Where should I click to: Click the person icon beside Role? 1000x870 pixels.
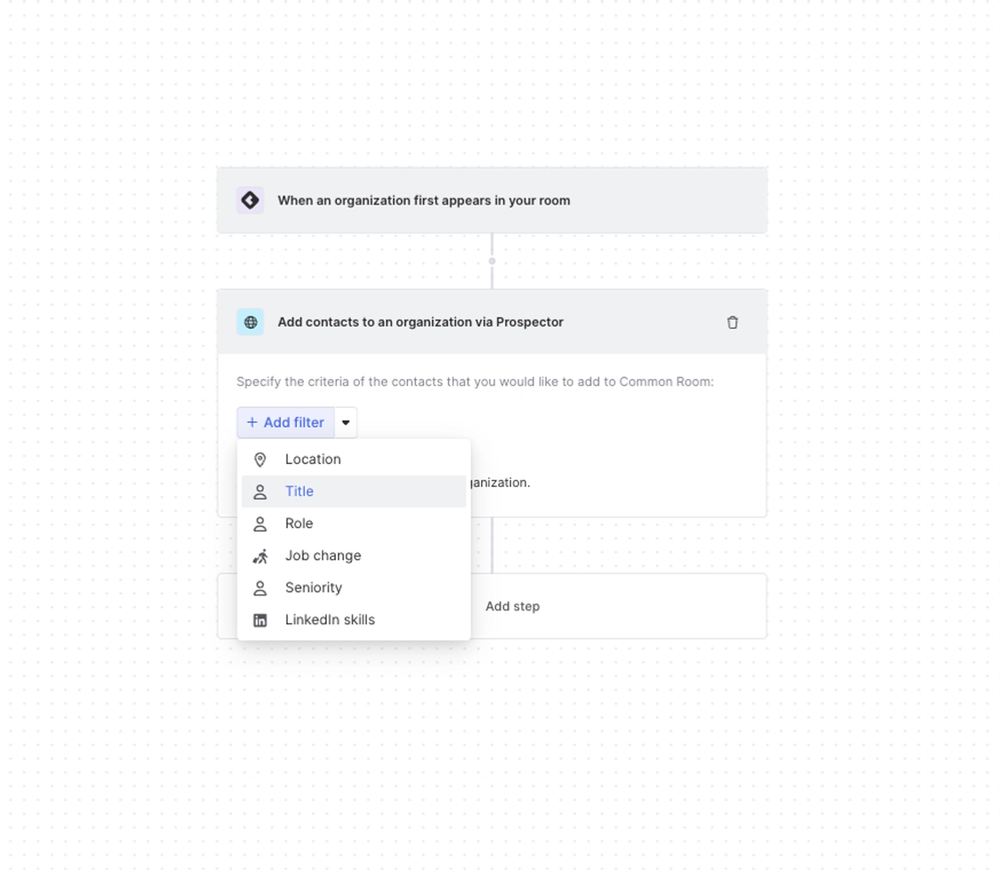[260, 524]
